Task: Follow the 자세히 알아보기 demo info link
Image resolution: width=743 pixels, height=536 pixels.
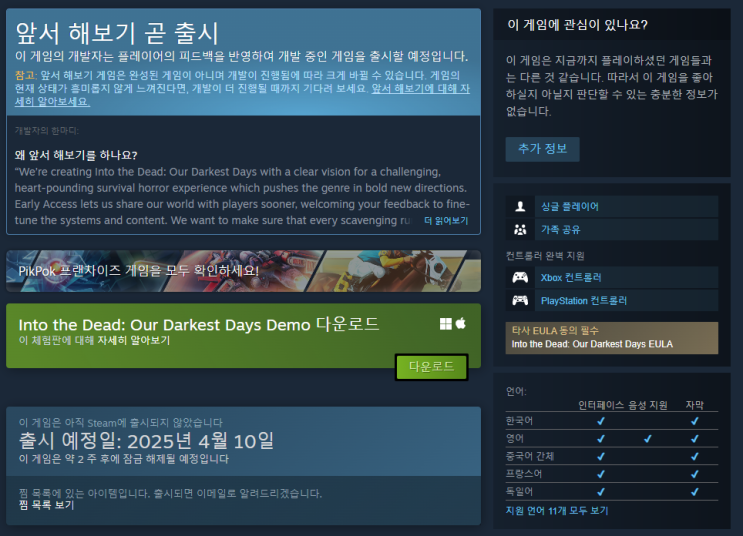Action: click(x=134, y=340)
